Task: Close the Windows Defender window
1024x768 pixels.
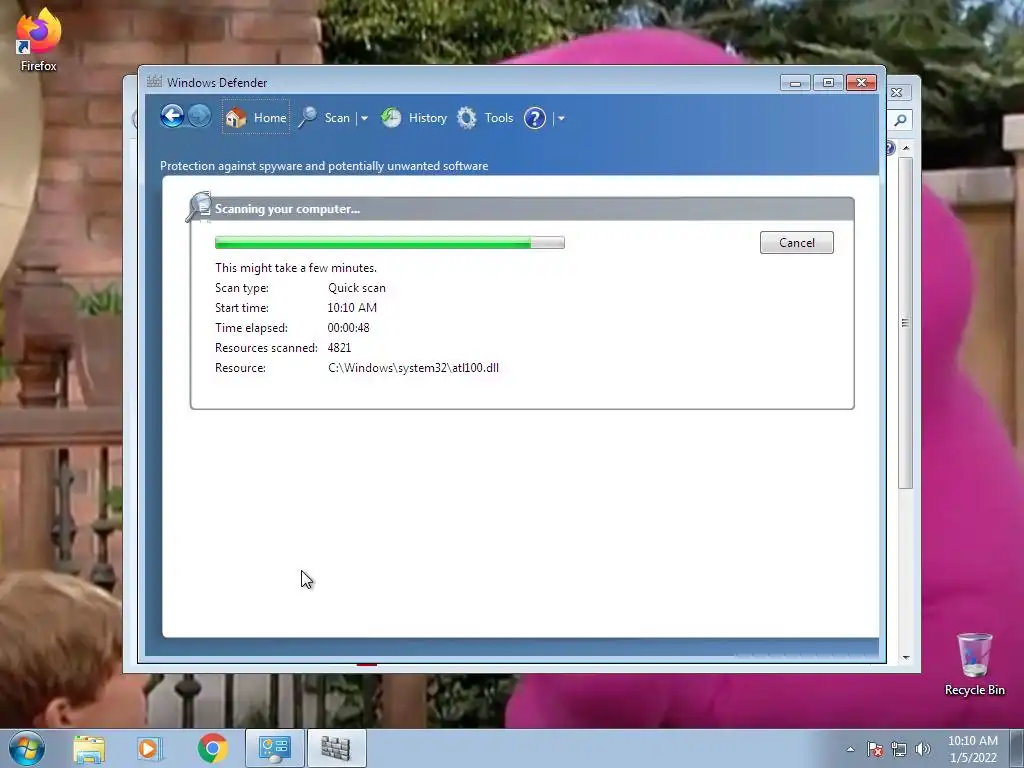Action: [861, 83]
